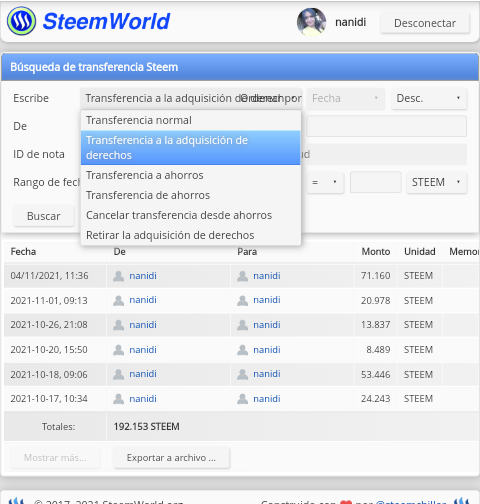The image size is (480, 504).
Task: Select Cancelar transferencia desde ahorros
Action: [x=191, y=215]
